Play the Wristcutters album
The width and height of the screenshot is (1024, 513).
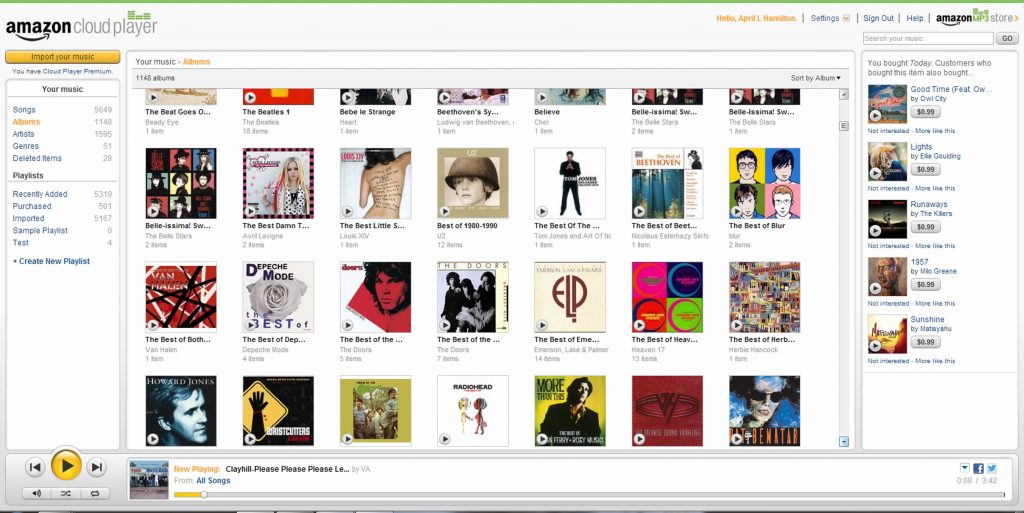pyautogui.click(x=250, y=439)
